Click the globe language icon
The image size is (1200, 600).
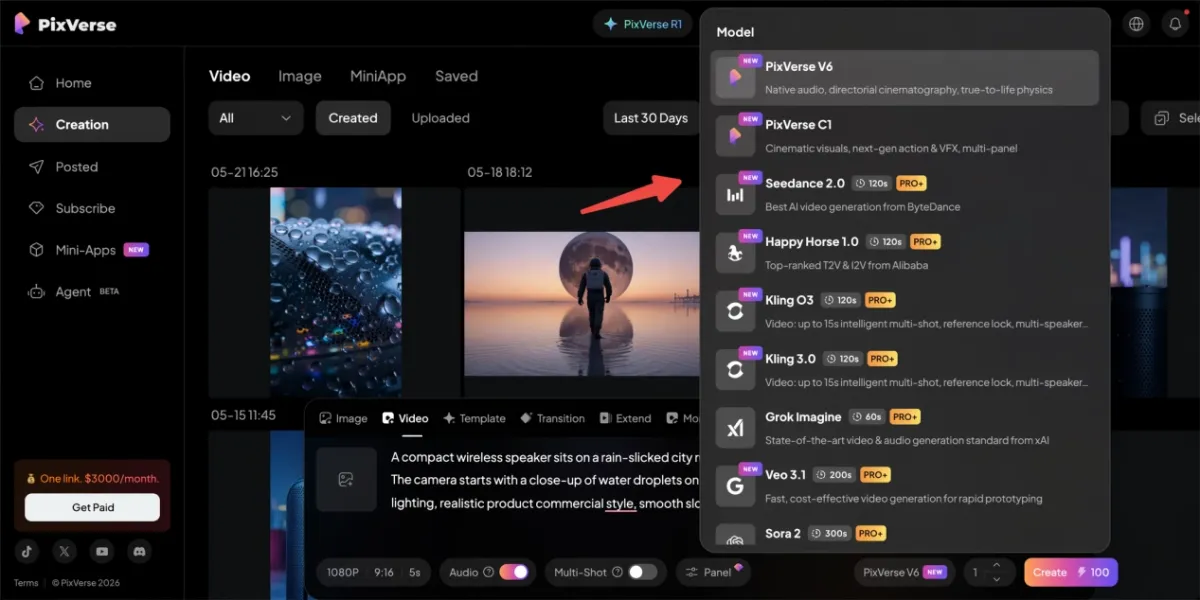pyautogui.click(x=1136, y=24)
